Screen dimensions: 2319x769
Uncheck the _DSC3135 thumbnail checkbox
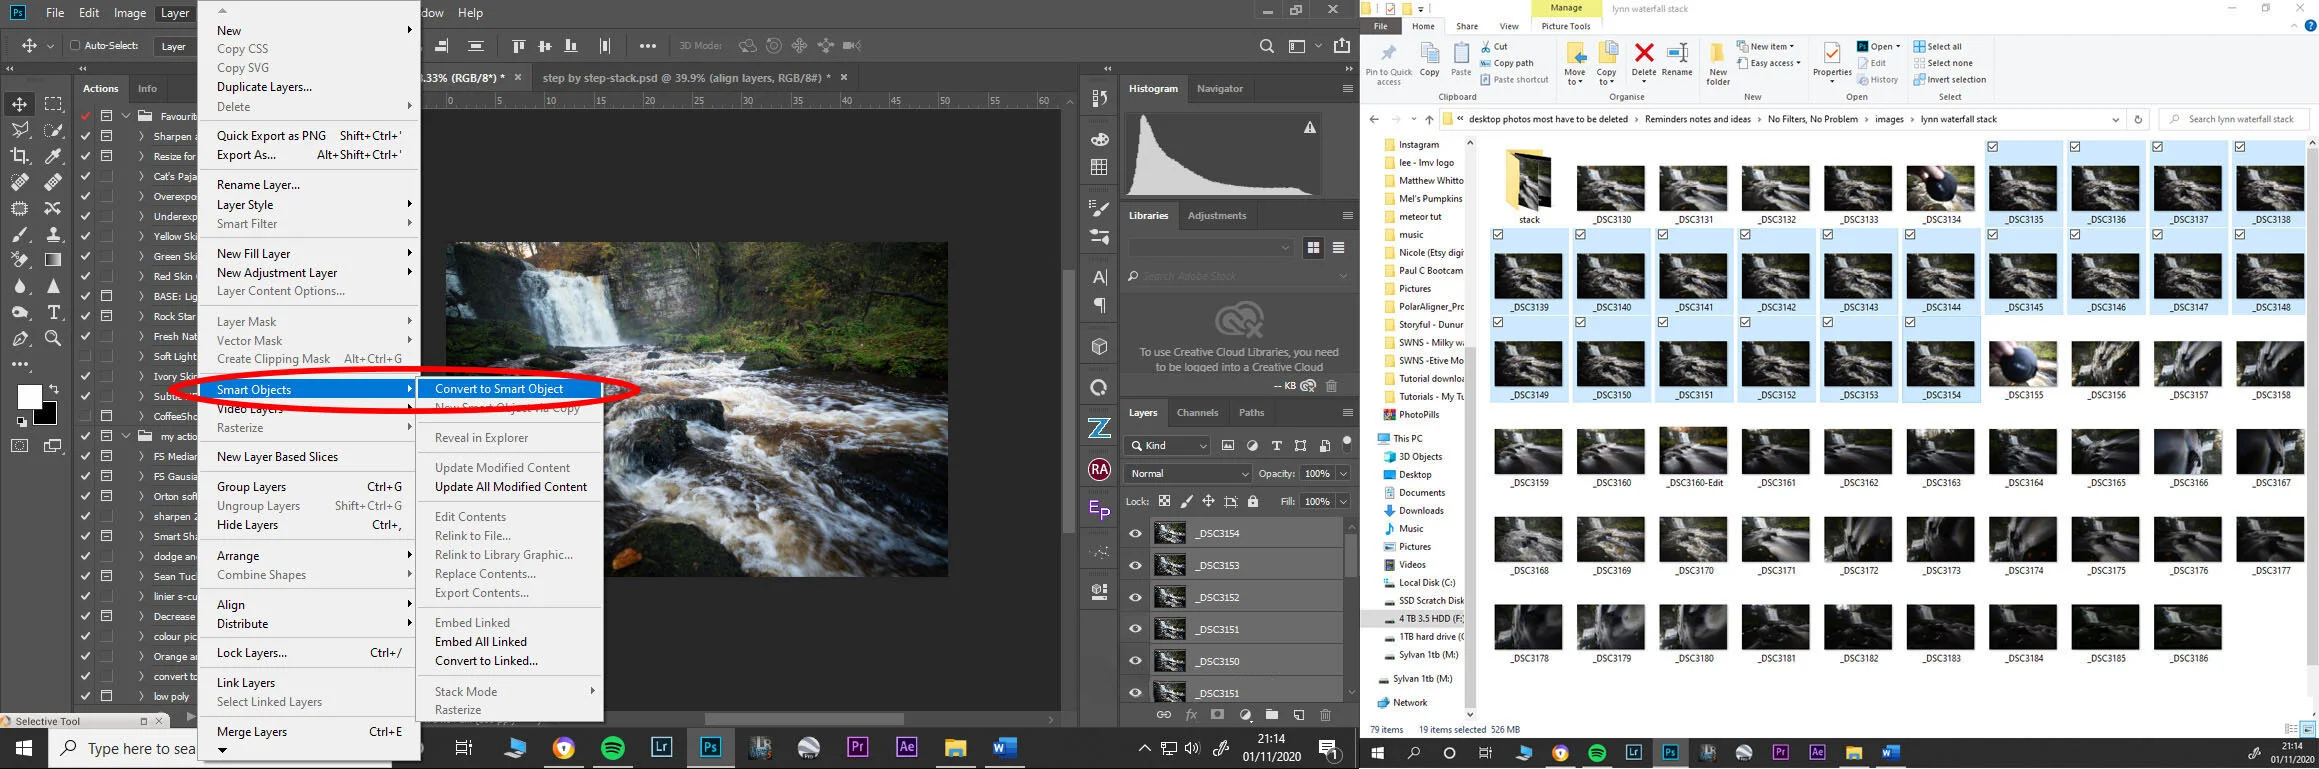1993,147
